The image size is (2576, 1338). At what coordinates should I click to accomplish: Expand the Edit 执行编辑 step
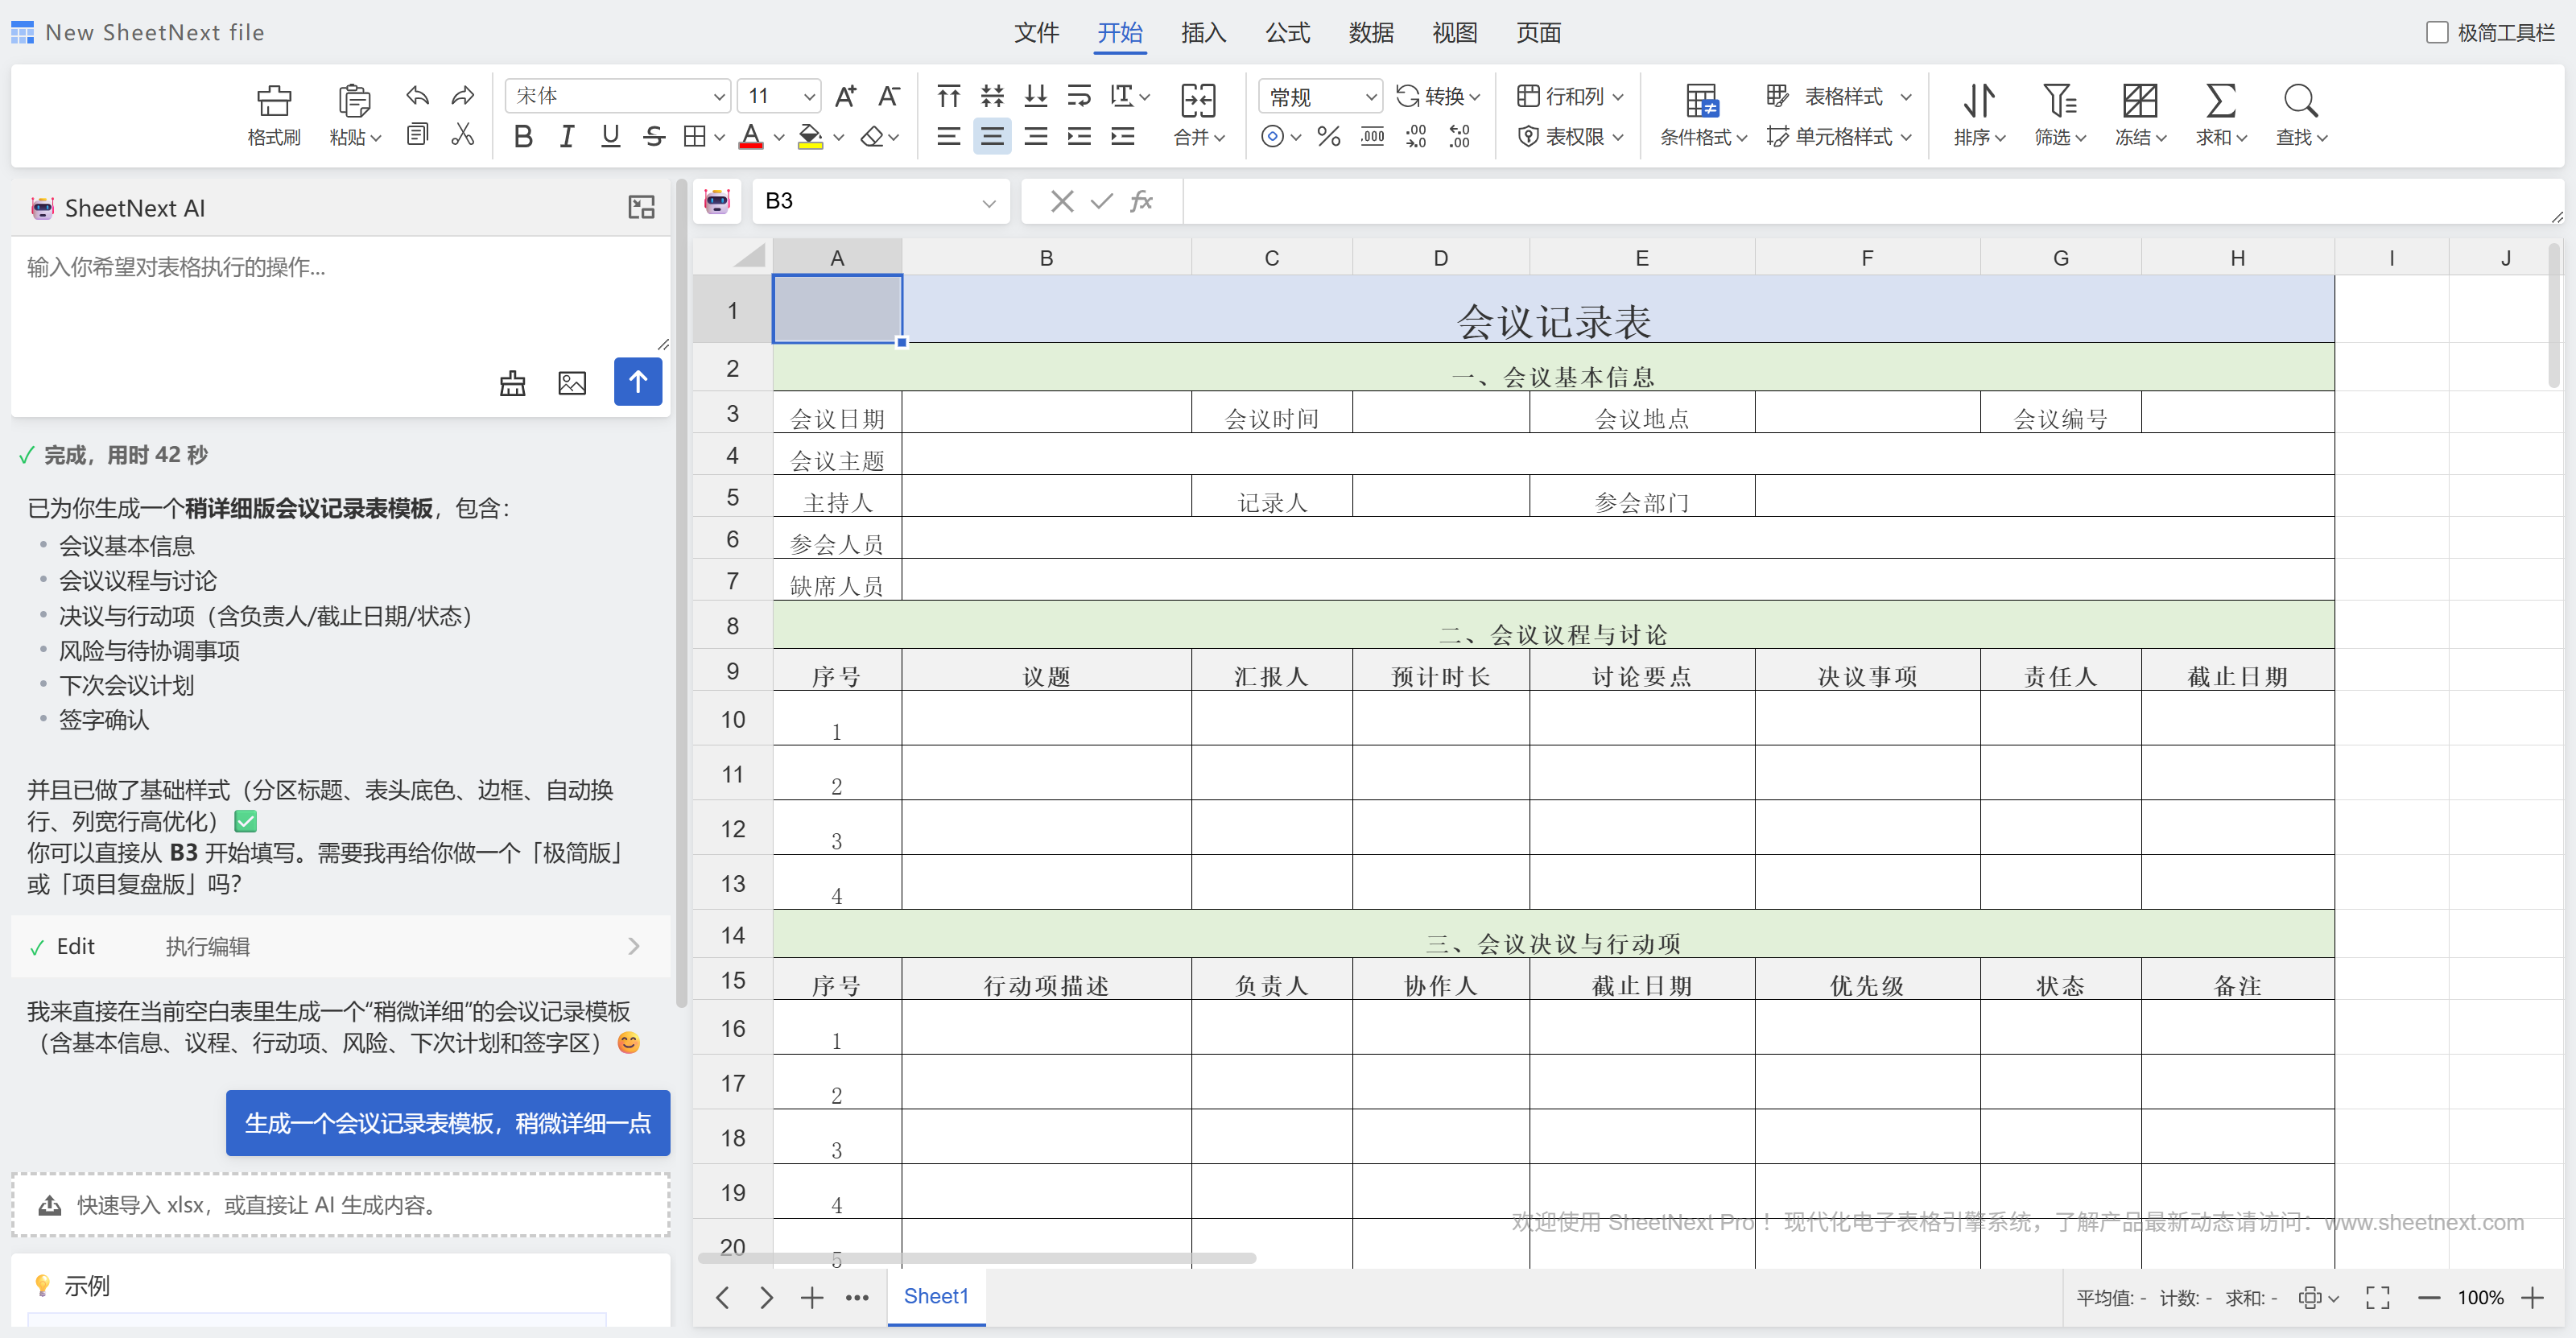click(x=340, y=946)
